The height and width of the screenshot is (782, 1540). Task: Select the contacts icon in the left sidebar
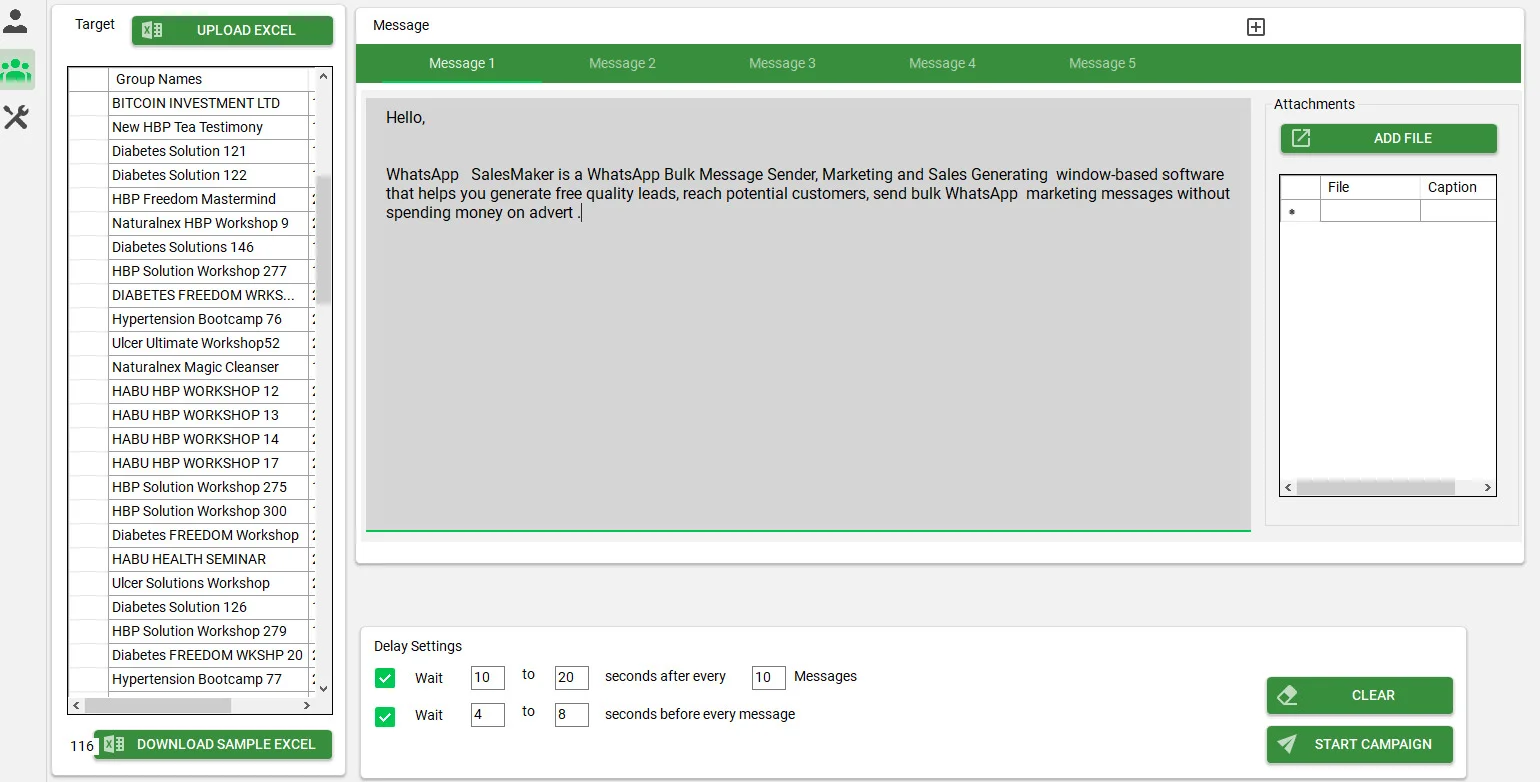pos(16,20)
